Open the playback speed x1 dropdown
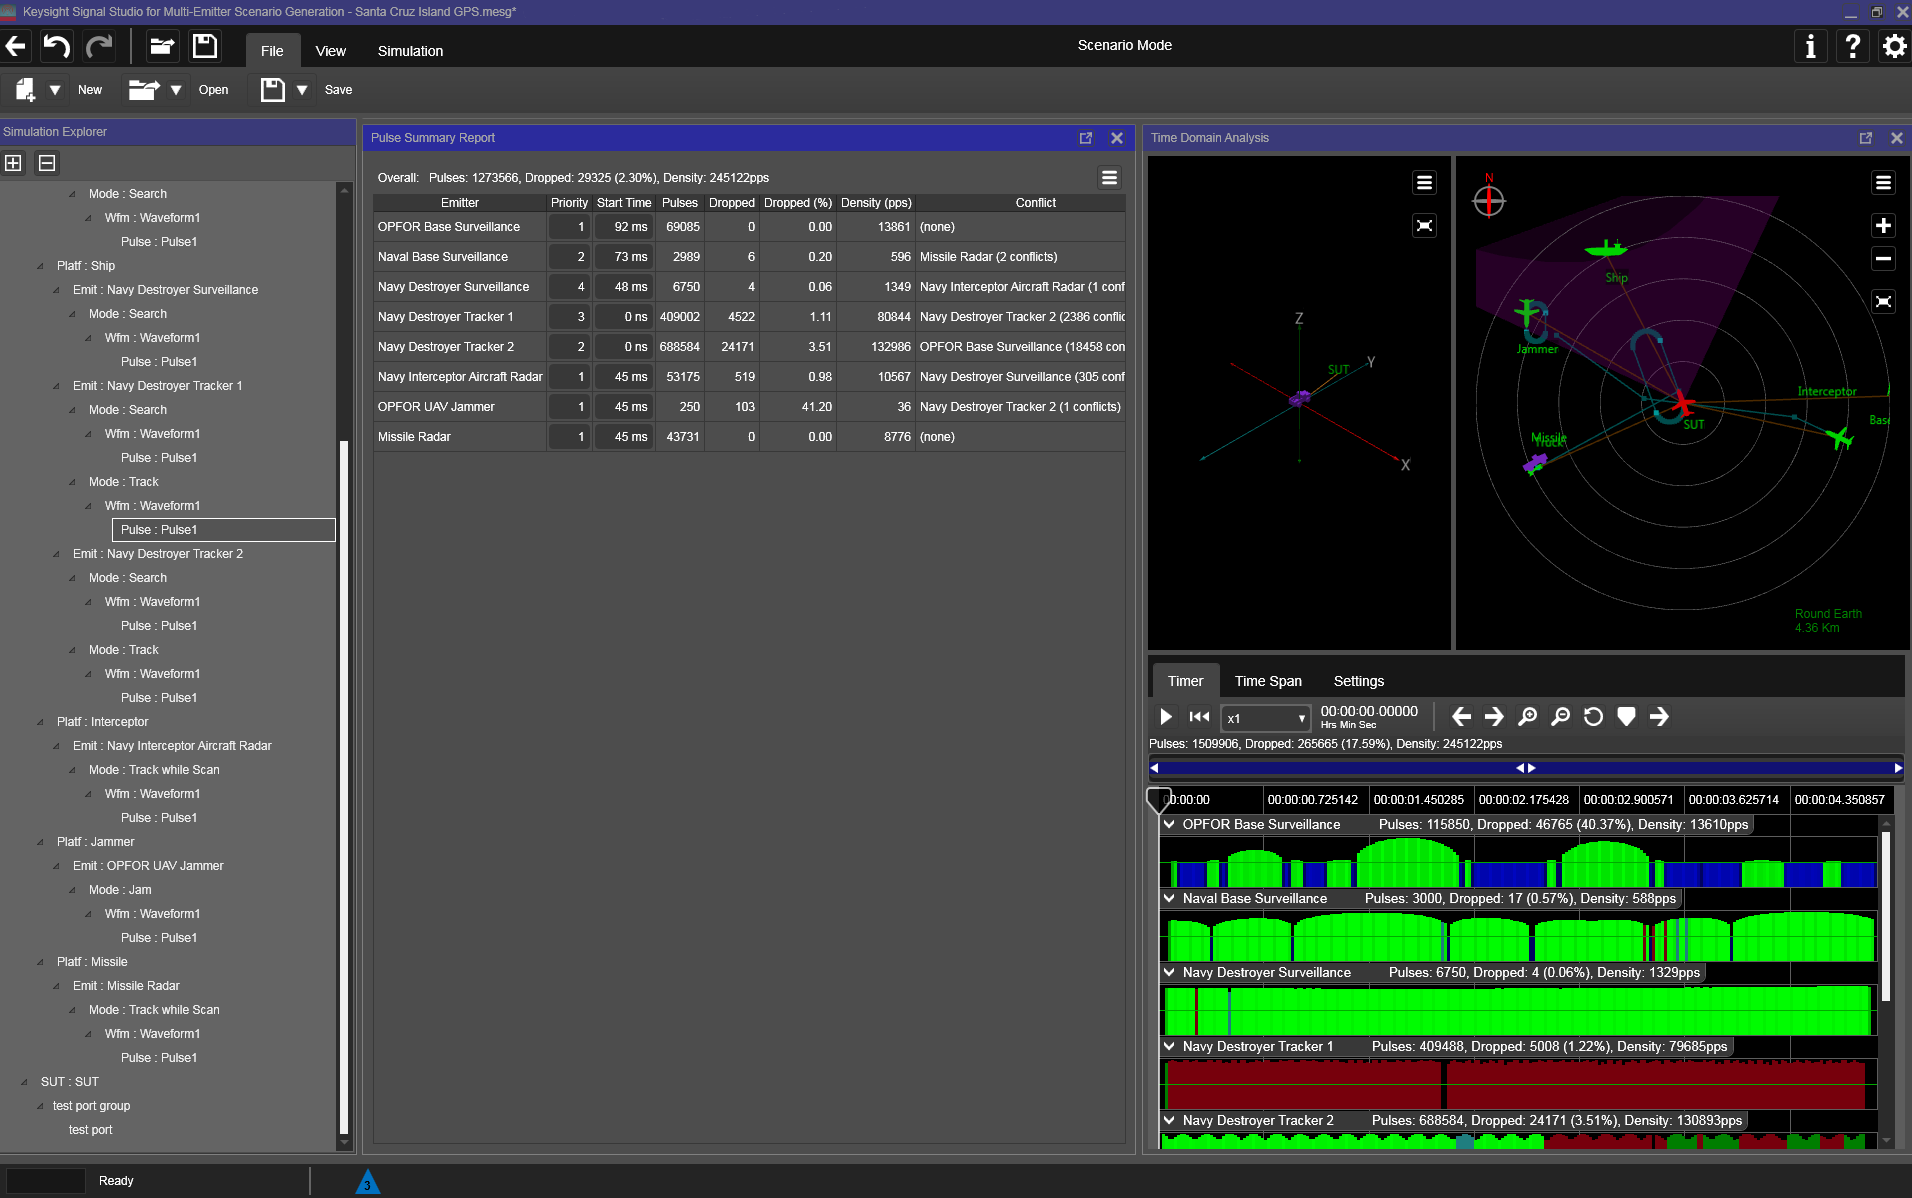This screenshot has width=1912, height=1198. pyautogui.click(x=1266, y=718)
